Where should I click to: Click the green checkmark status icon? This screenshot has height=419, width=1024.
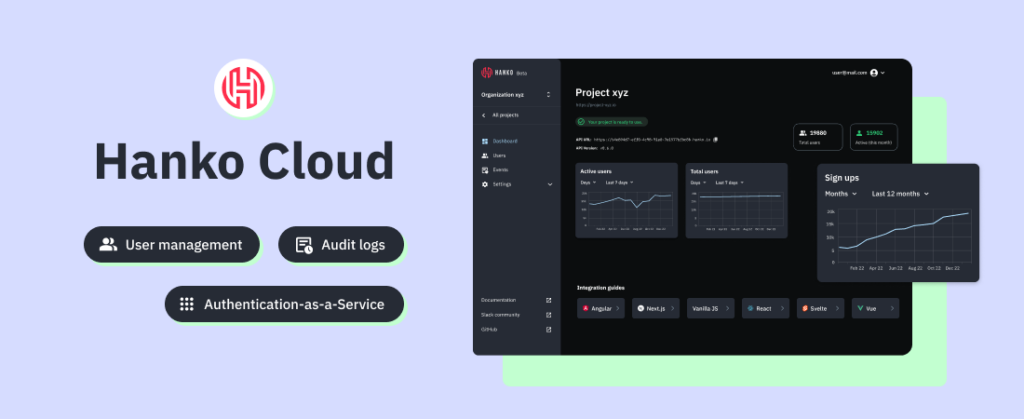[581, 122]
